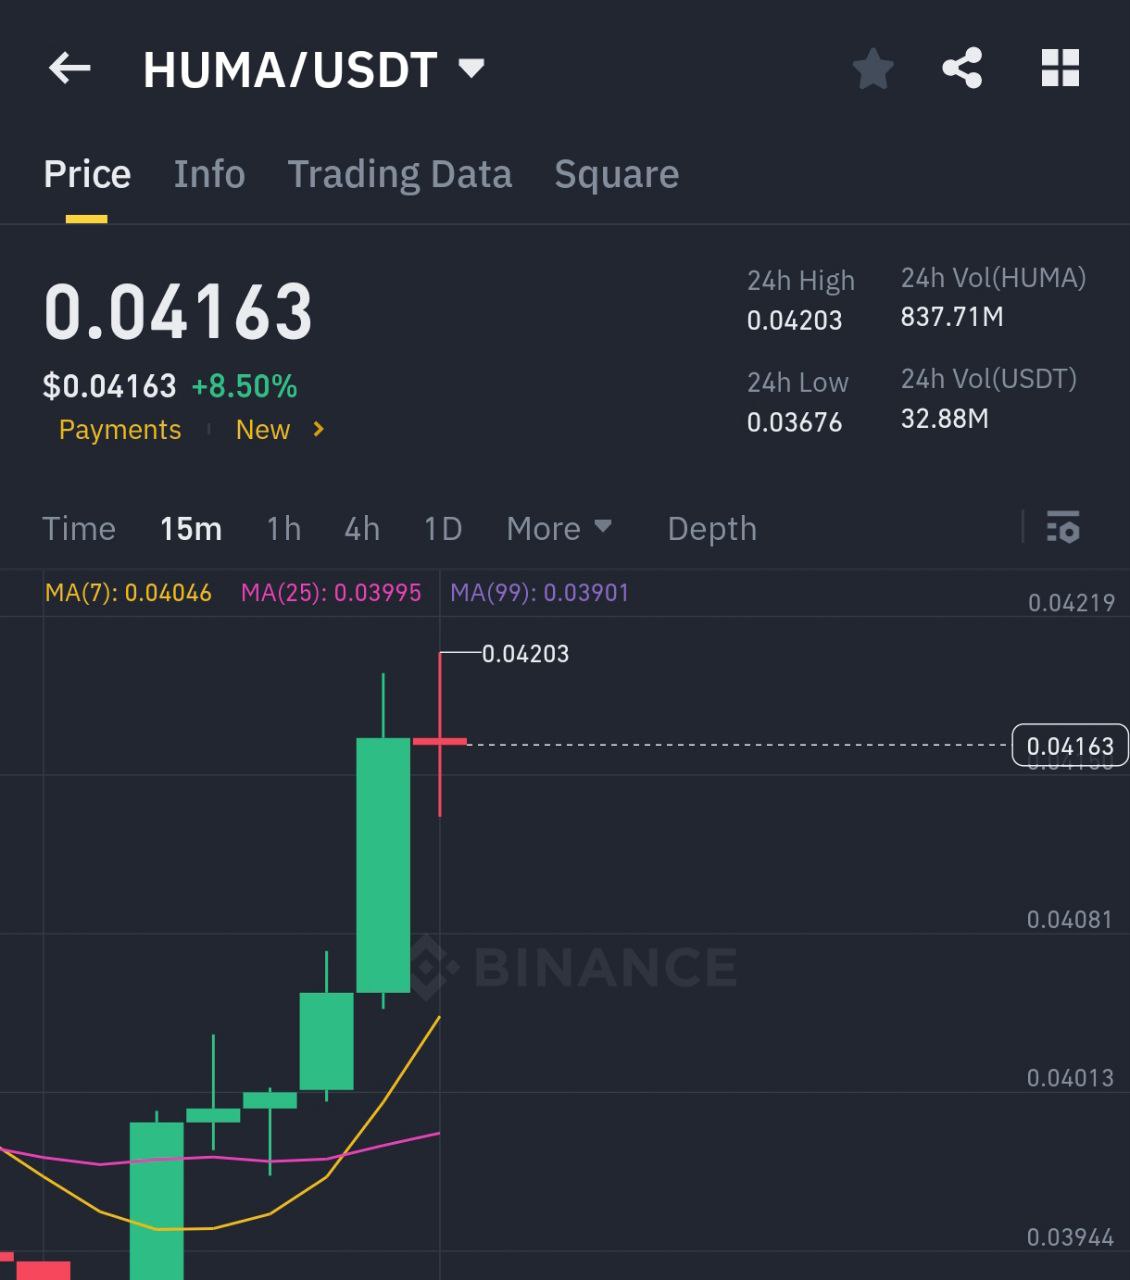Image resolution: width=1130 pixels, height=1280 pixels.
Task: Tap the MA(25): 0.03995 indicator label
Action: point(331,592)
